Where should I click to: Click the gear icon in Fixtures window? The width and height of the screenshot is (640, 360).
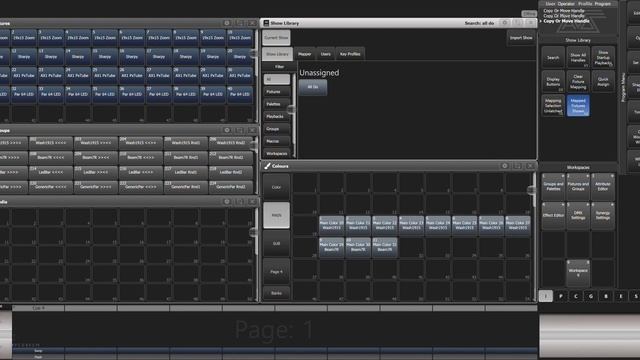[x=227, y=23]
